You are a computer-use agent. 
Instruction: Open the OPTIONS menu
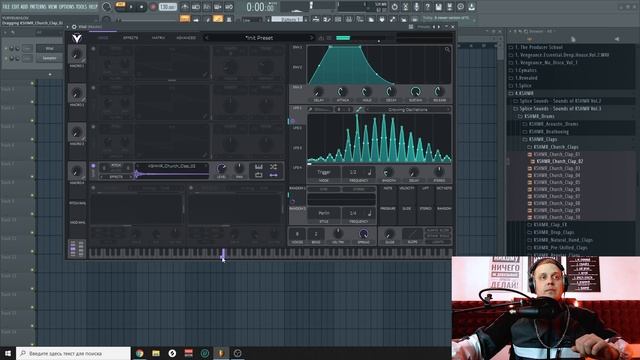click(67, 7)
